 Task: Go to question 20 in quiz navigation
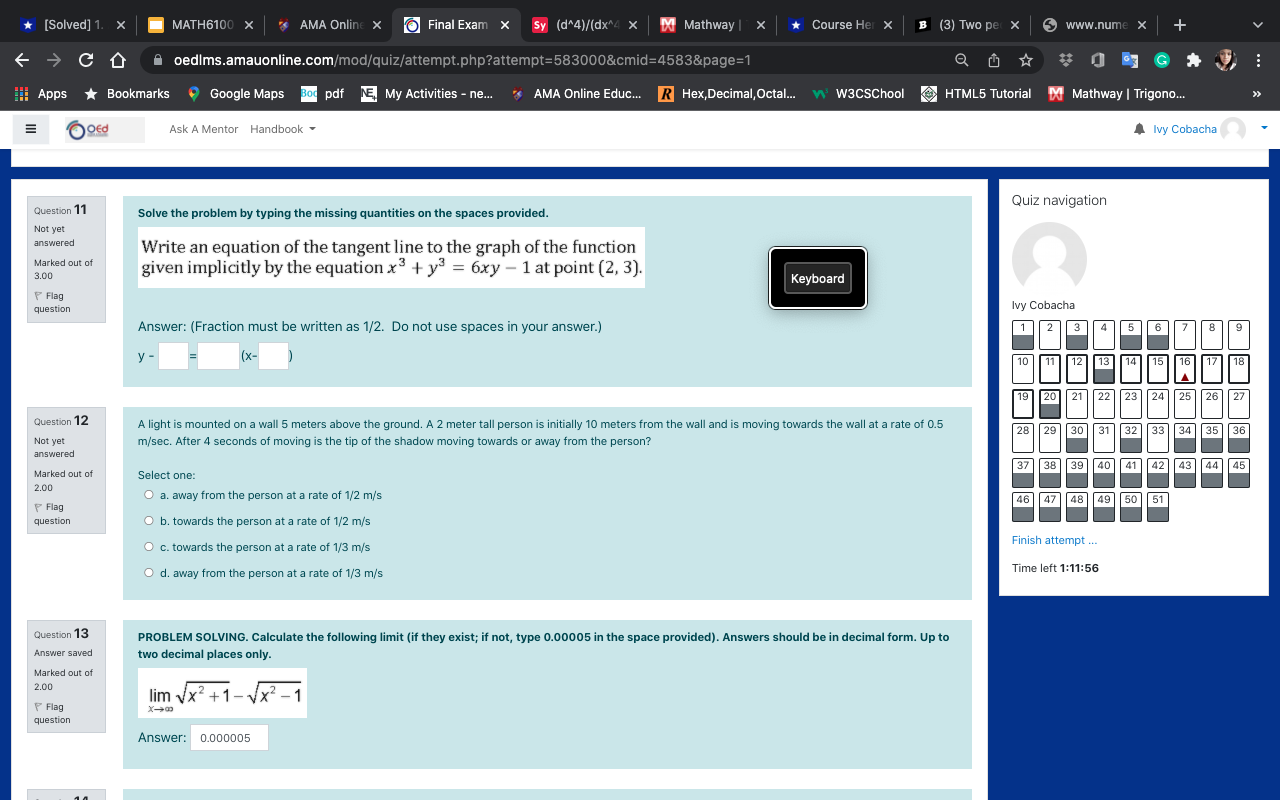(x=1050, y=403)
